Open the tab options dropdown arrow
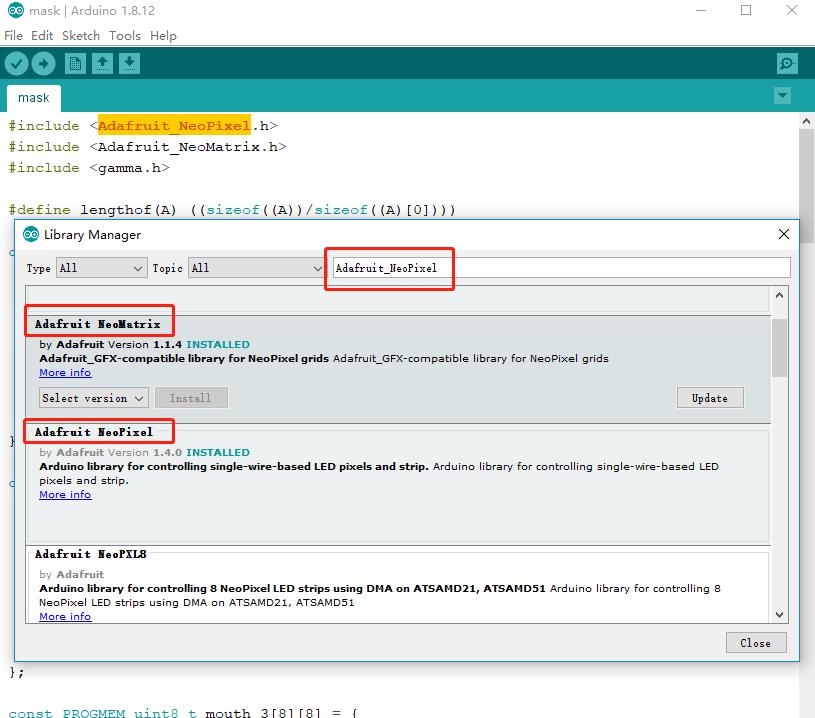The width and height of the screenshot is (815, 718). tap(782, 96)
